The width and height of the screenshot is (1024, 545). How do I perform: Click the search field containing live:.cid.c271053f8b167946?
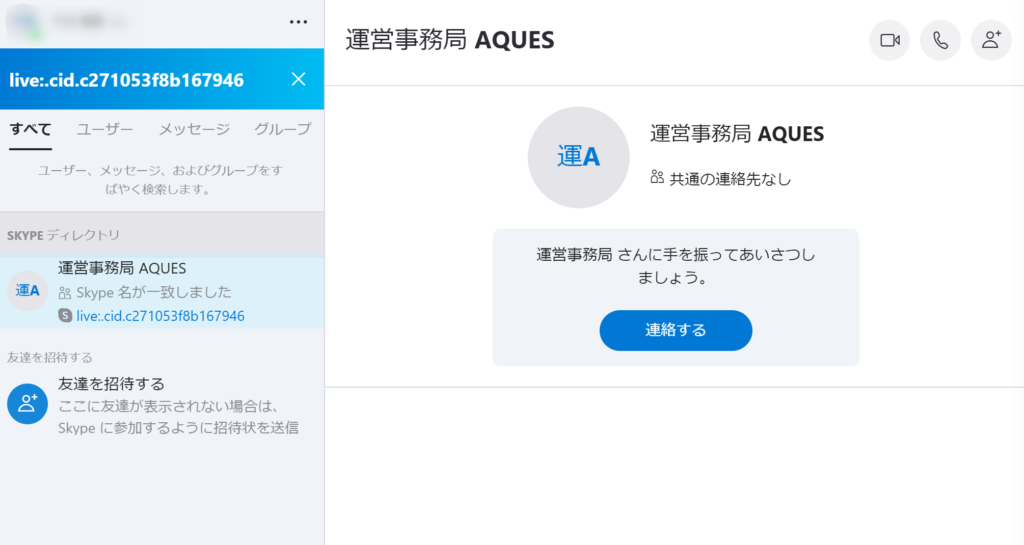144,80
